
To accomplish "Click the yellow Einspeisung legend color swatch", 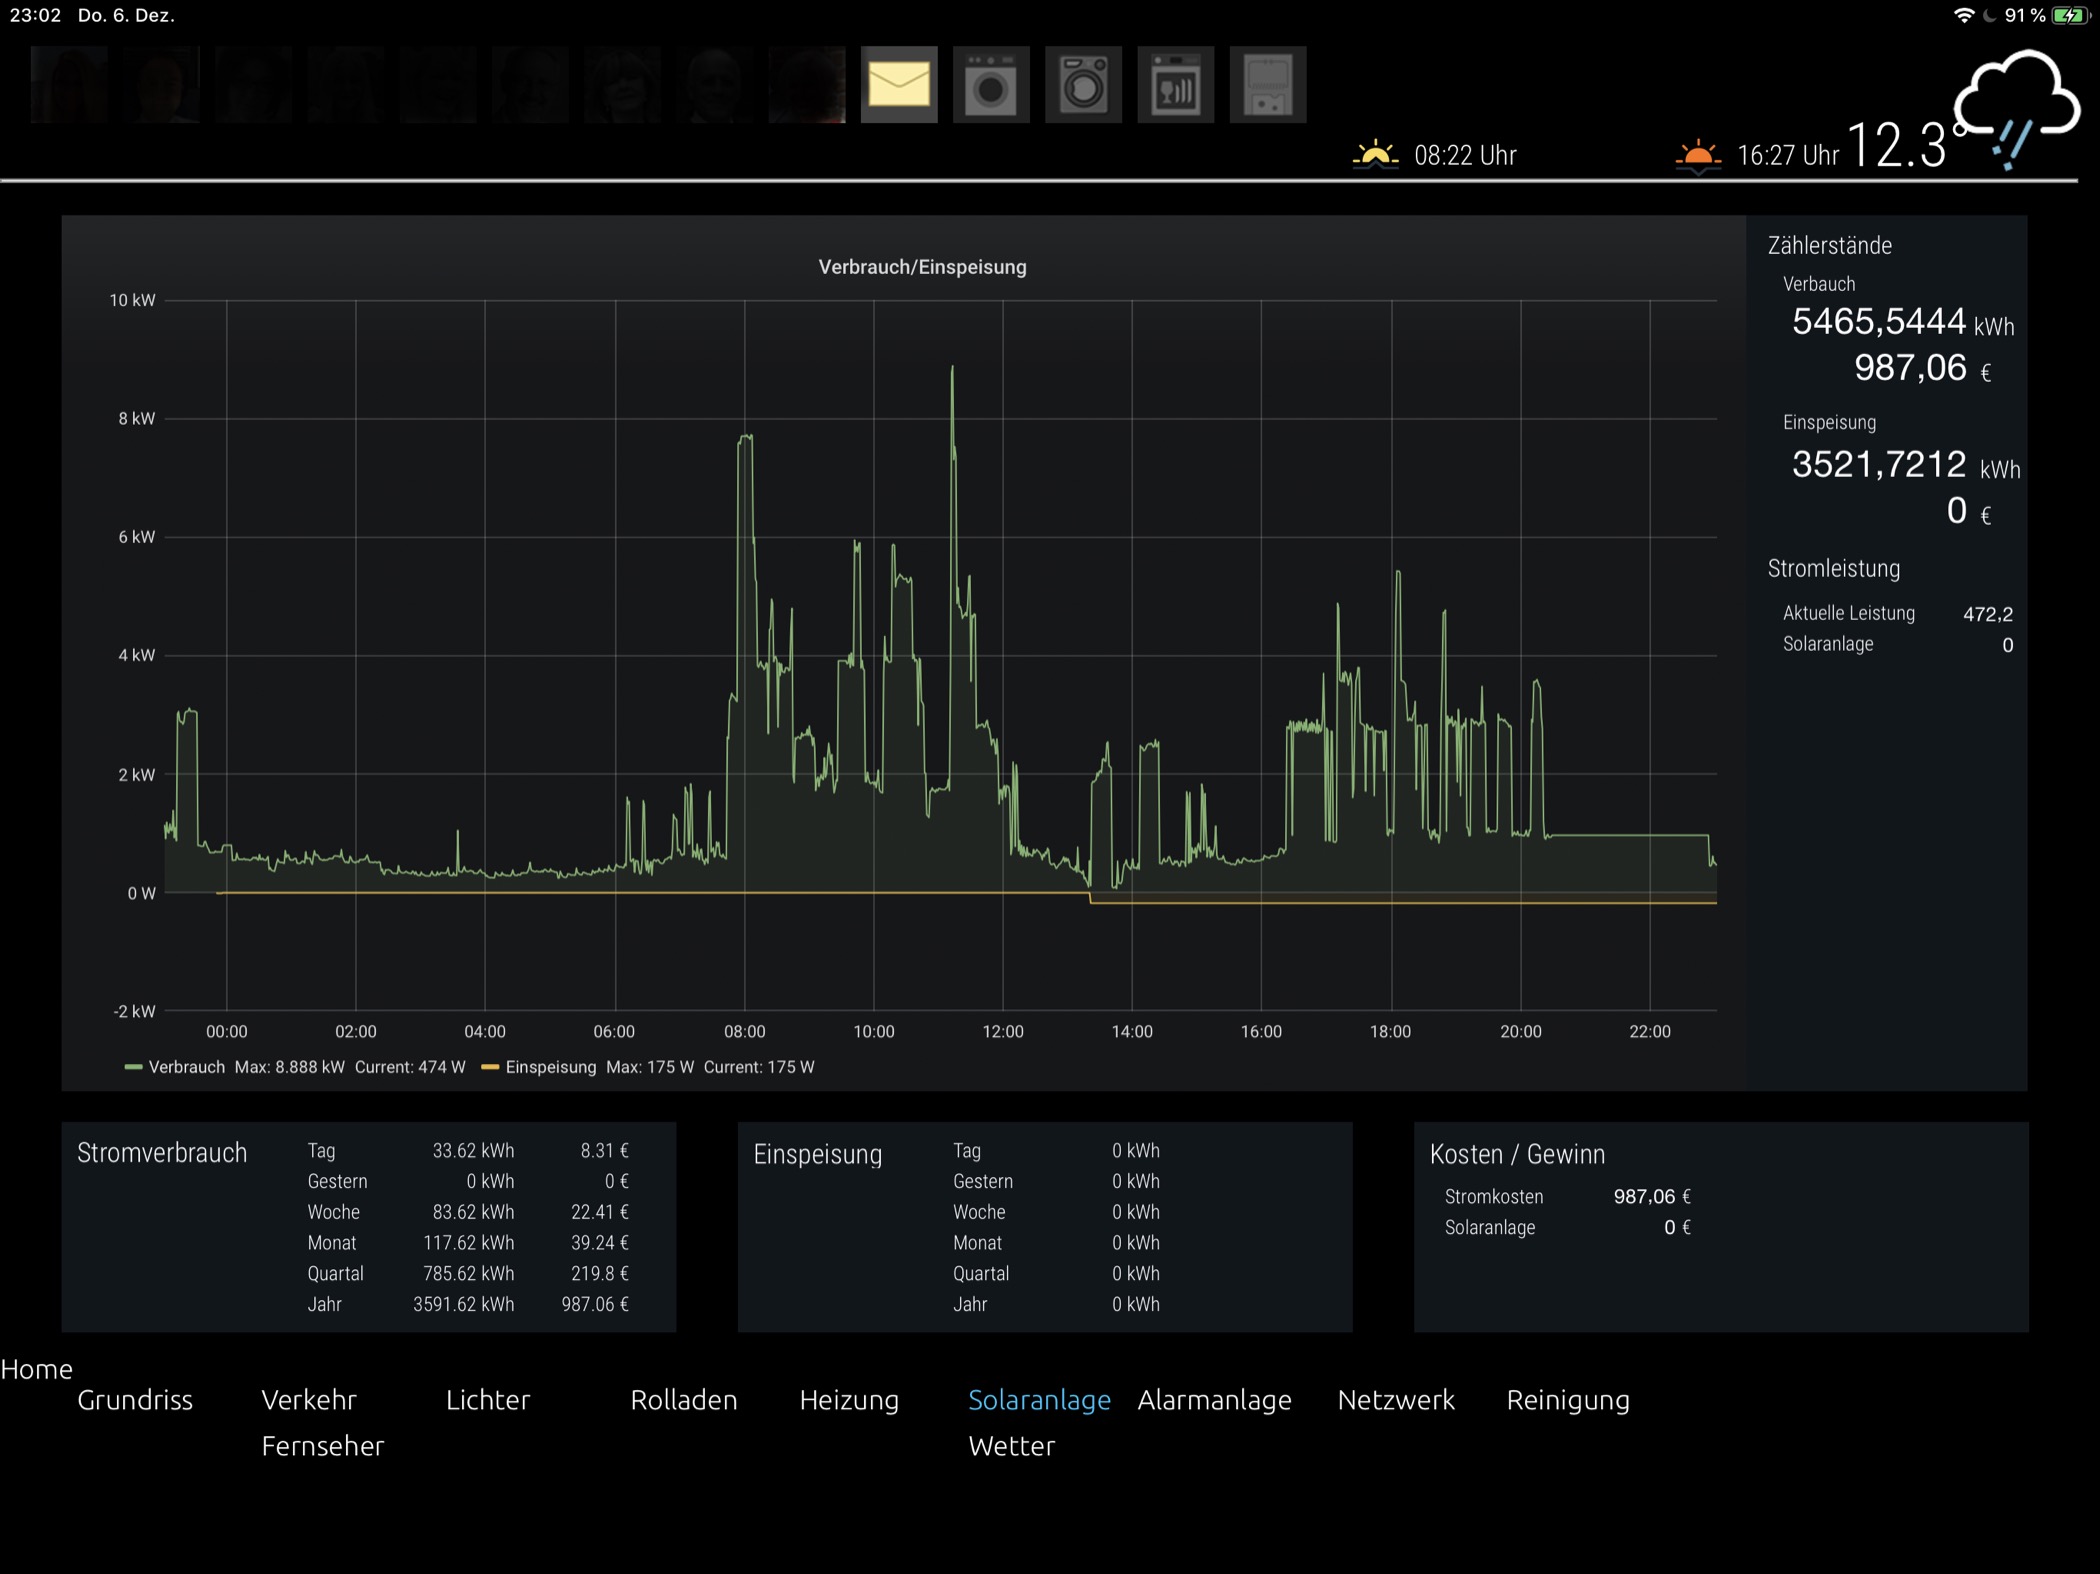I will (x=490, y=1067).
